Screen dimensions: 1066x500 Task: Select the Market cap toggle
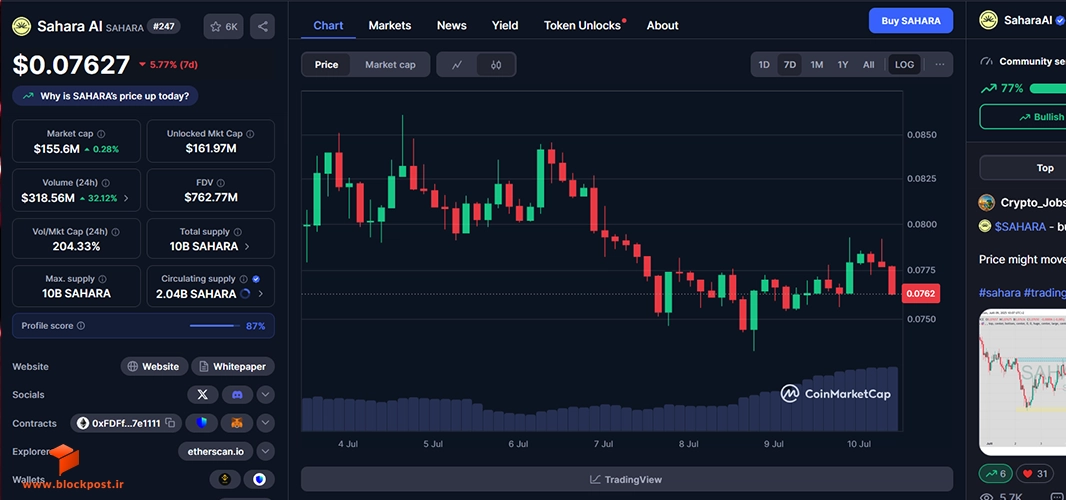coord(390,65)
